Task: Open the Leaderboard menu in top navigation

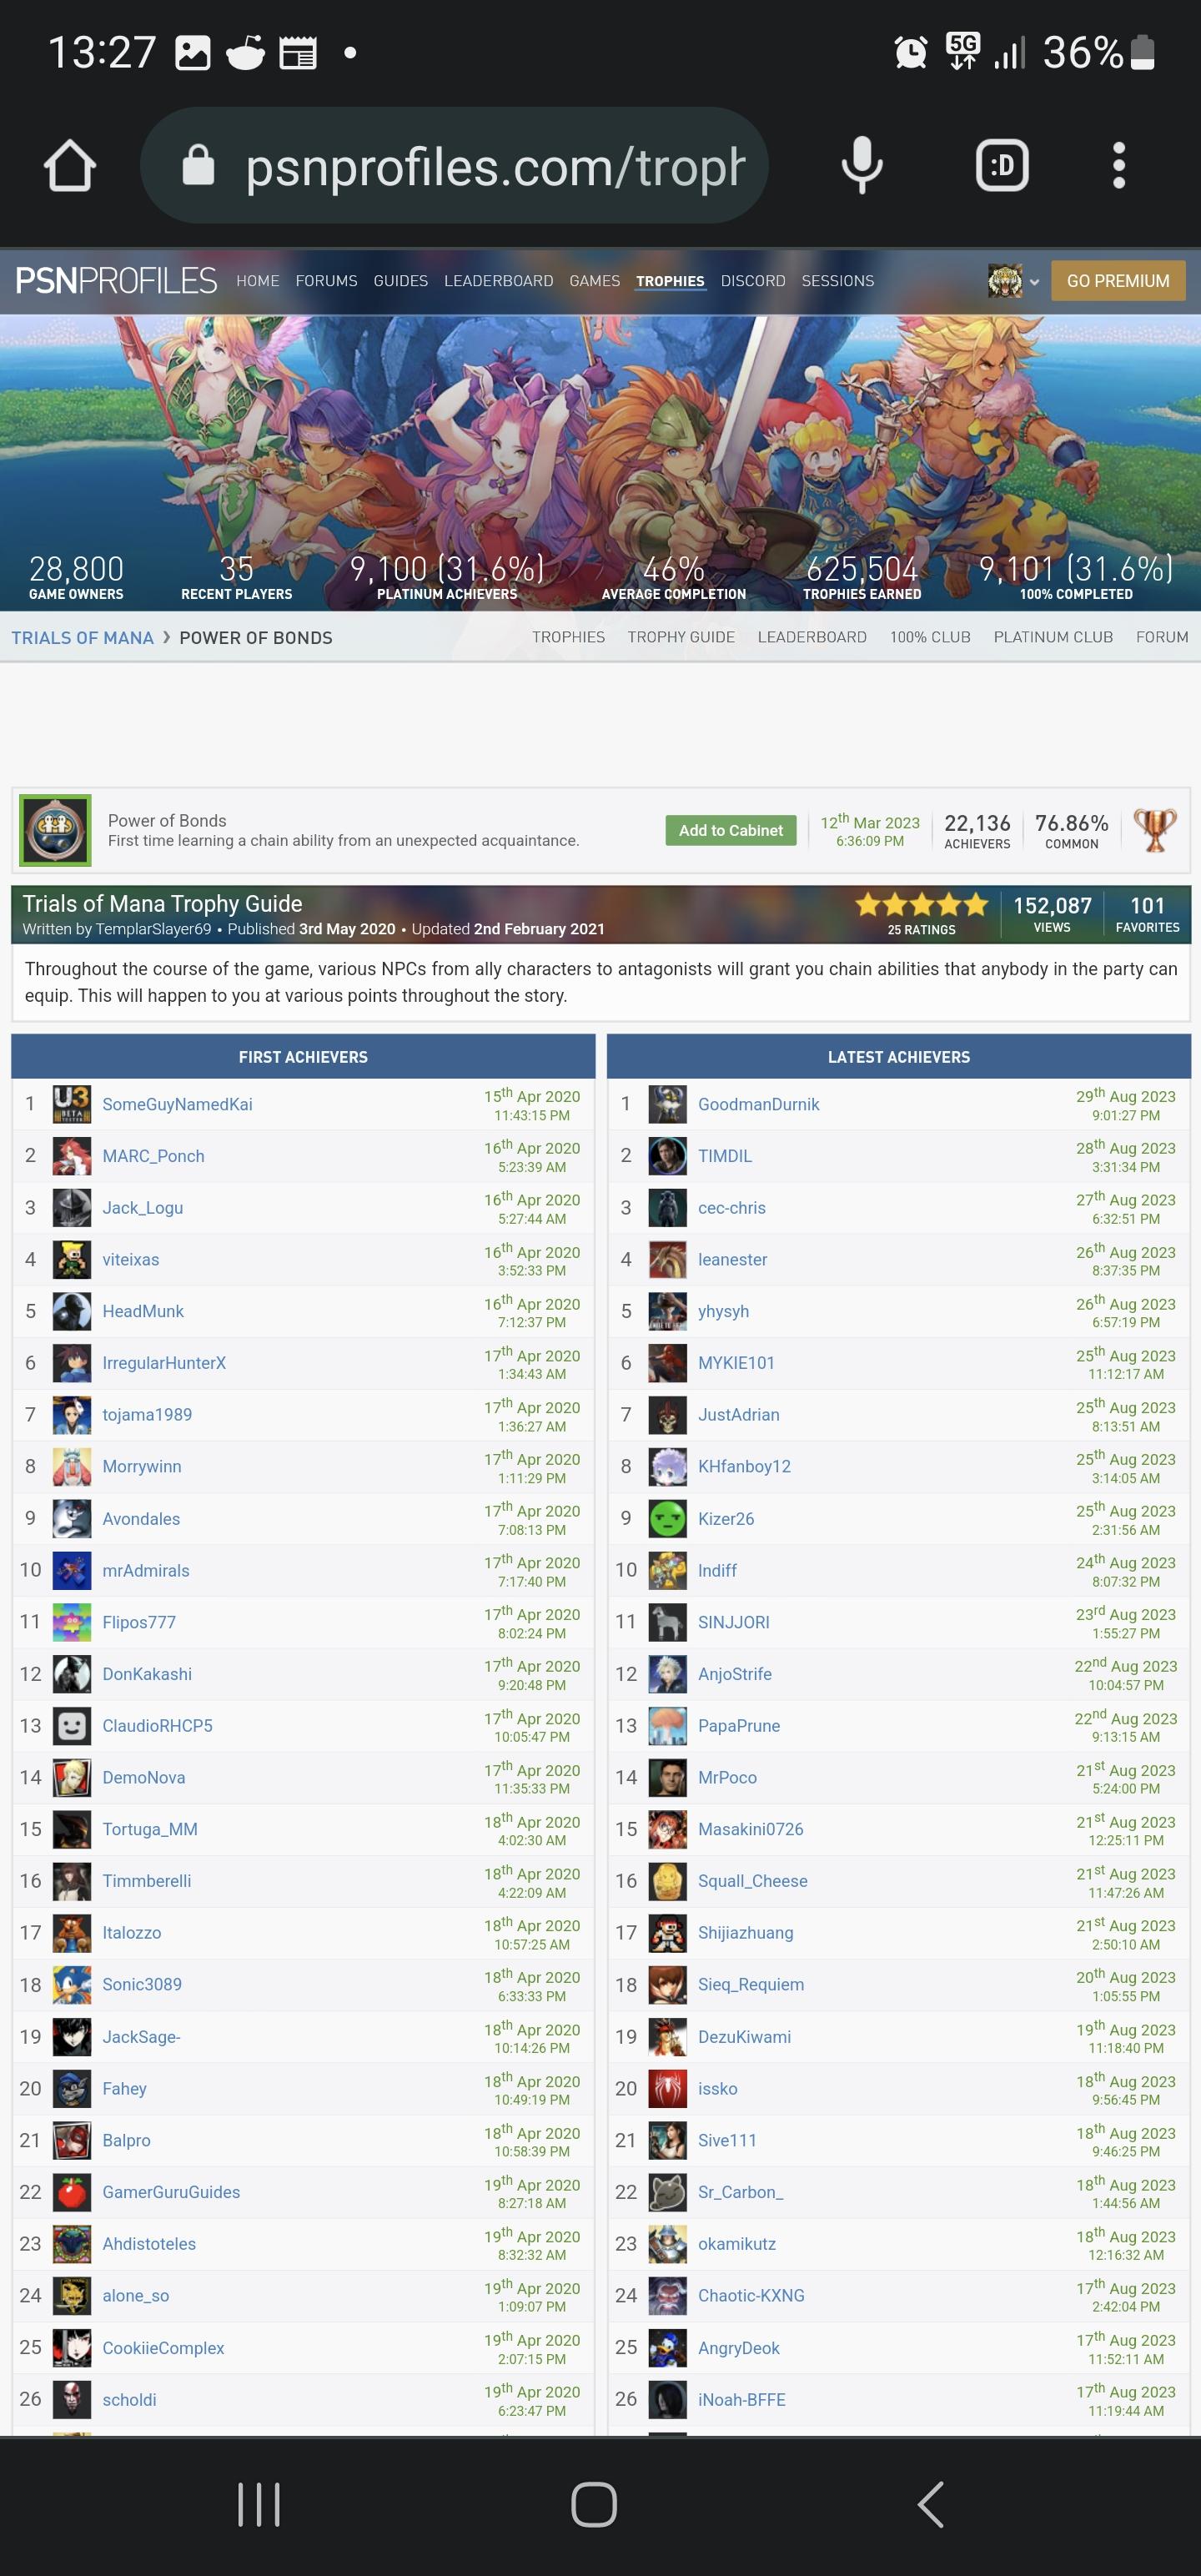Action: [x=498, y=281]
